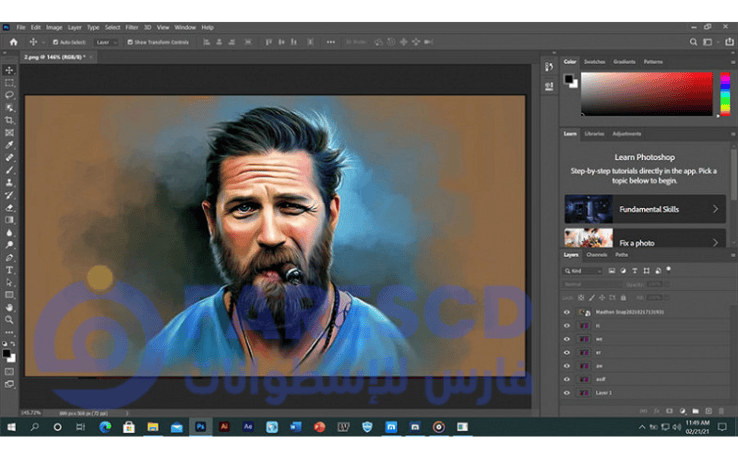
Task: Close the 2.png document tab
Action: 91,57
